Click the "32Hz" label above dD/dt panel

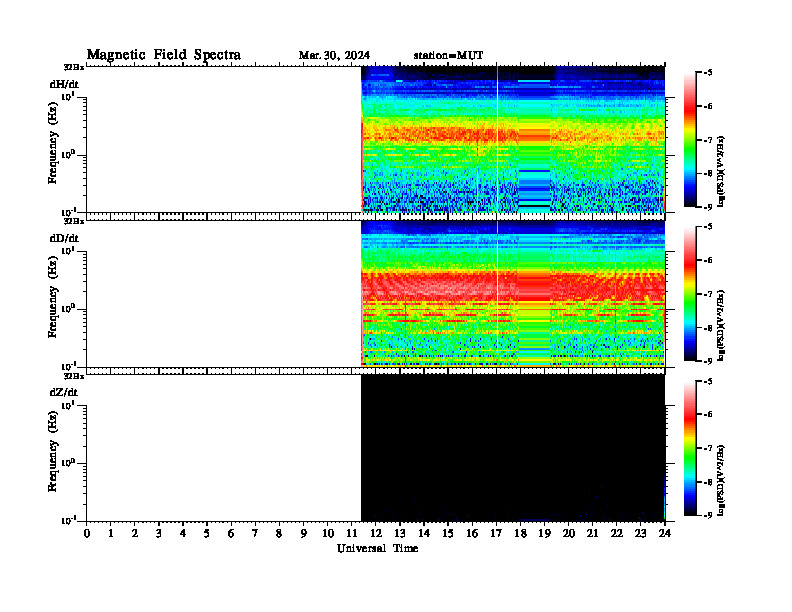(74, 221)
